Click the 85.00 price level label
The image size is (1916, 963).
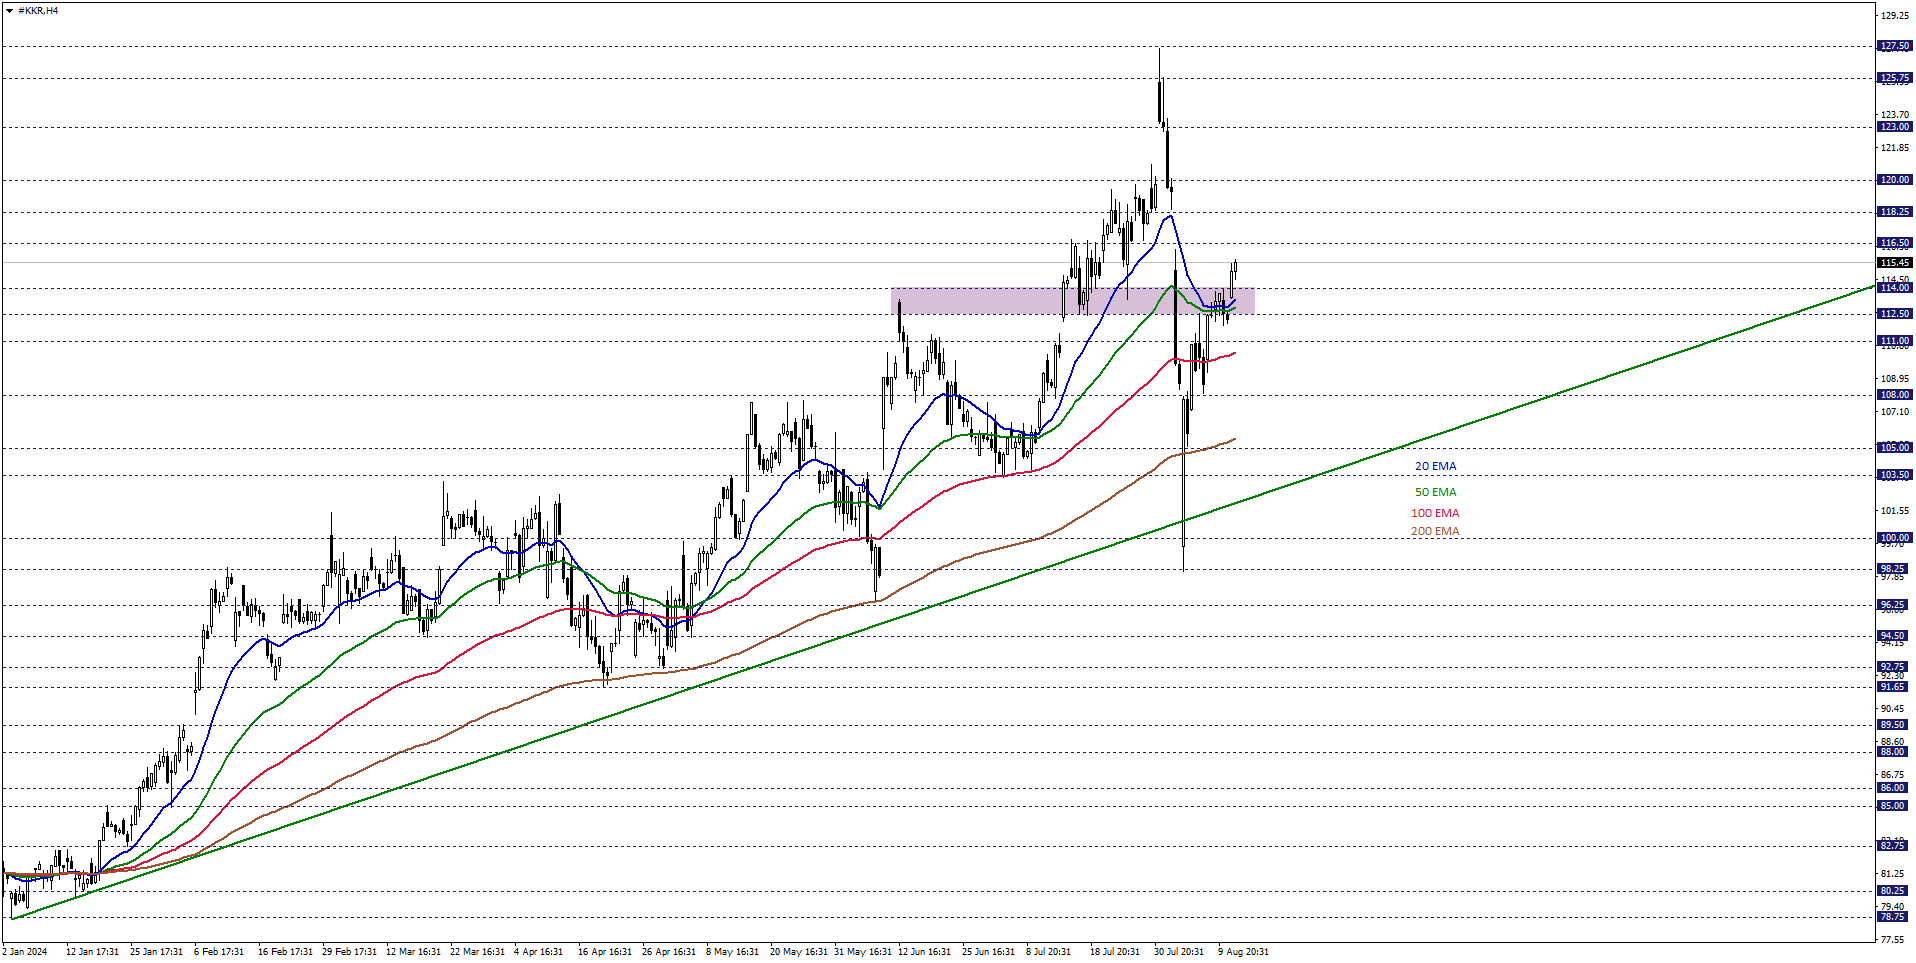point(1893,806)
